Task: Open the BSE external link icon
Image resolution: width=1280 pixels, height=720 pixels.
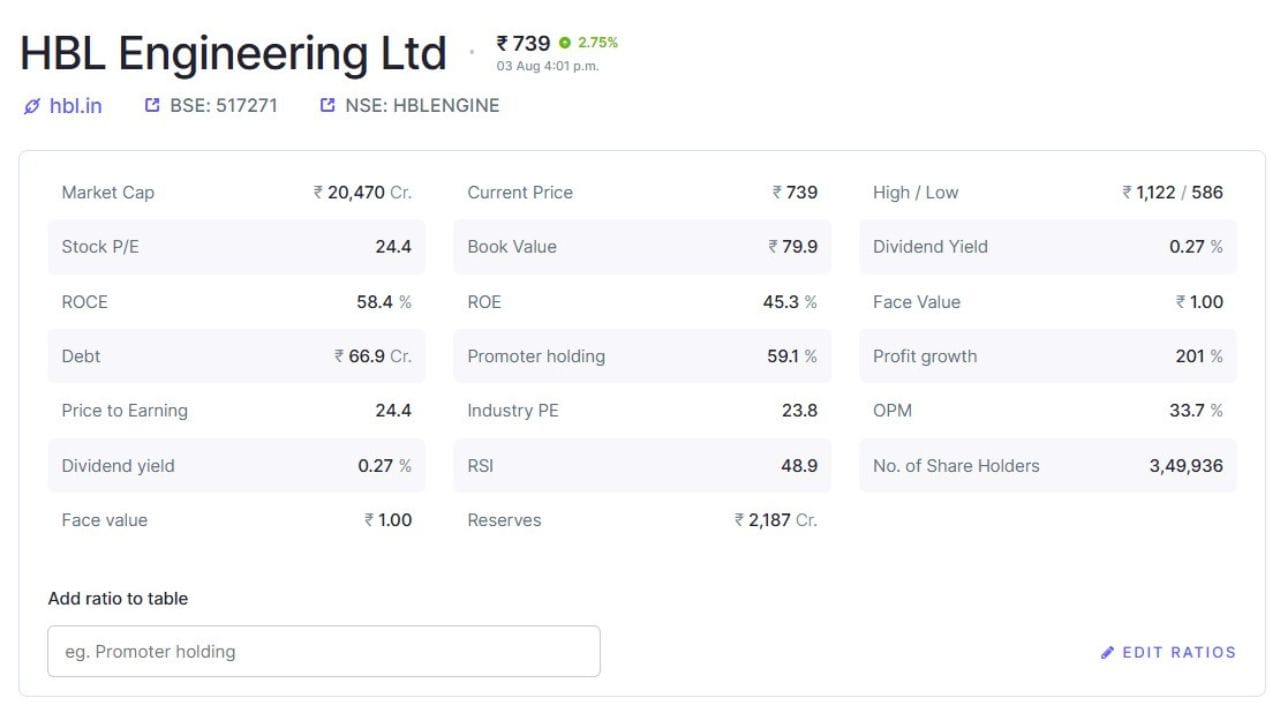Action: [152, 105]
